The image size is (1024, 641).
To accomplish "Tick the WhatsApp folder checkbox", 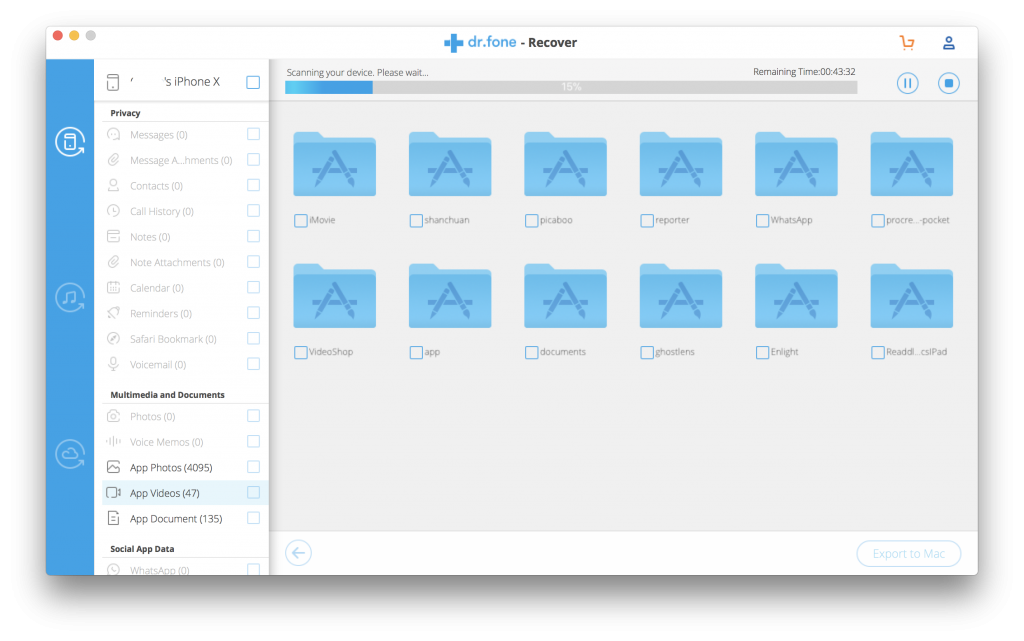I will point(762,221).
